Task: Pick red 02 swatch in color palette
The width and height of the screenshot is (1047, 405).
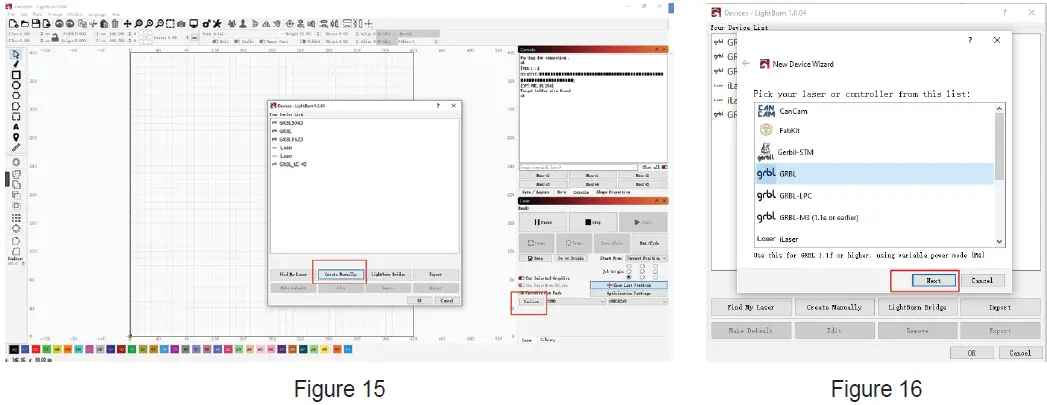Action: (x=35, y=349)
